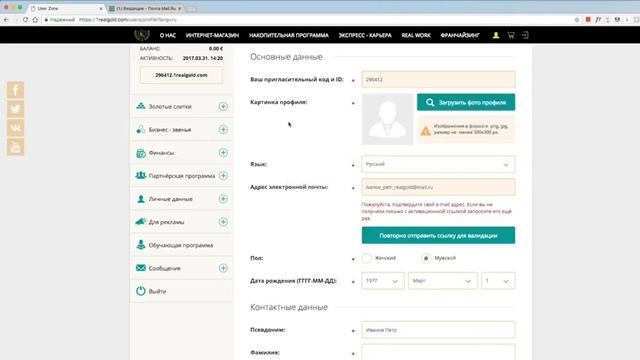Open the Twitter social button
This screenshot has height=360, width=640.
(16, 109)
